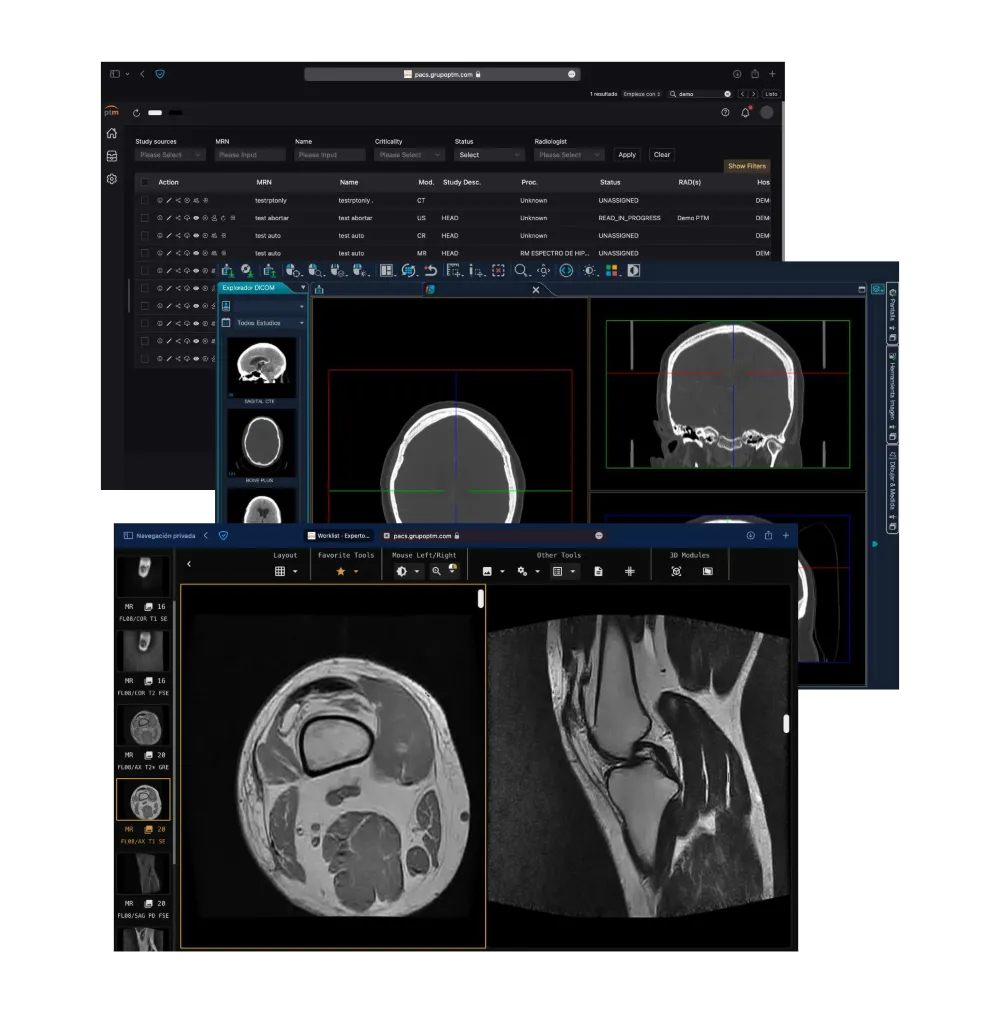1000x1014 pixels.
Task: Click the MRN filter input field
Action: tap(250, 155)
